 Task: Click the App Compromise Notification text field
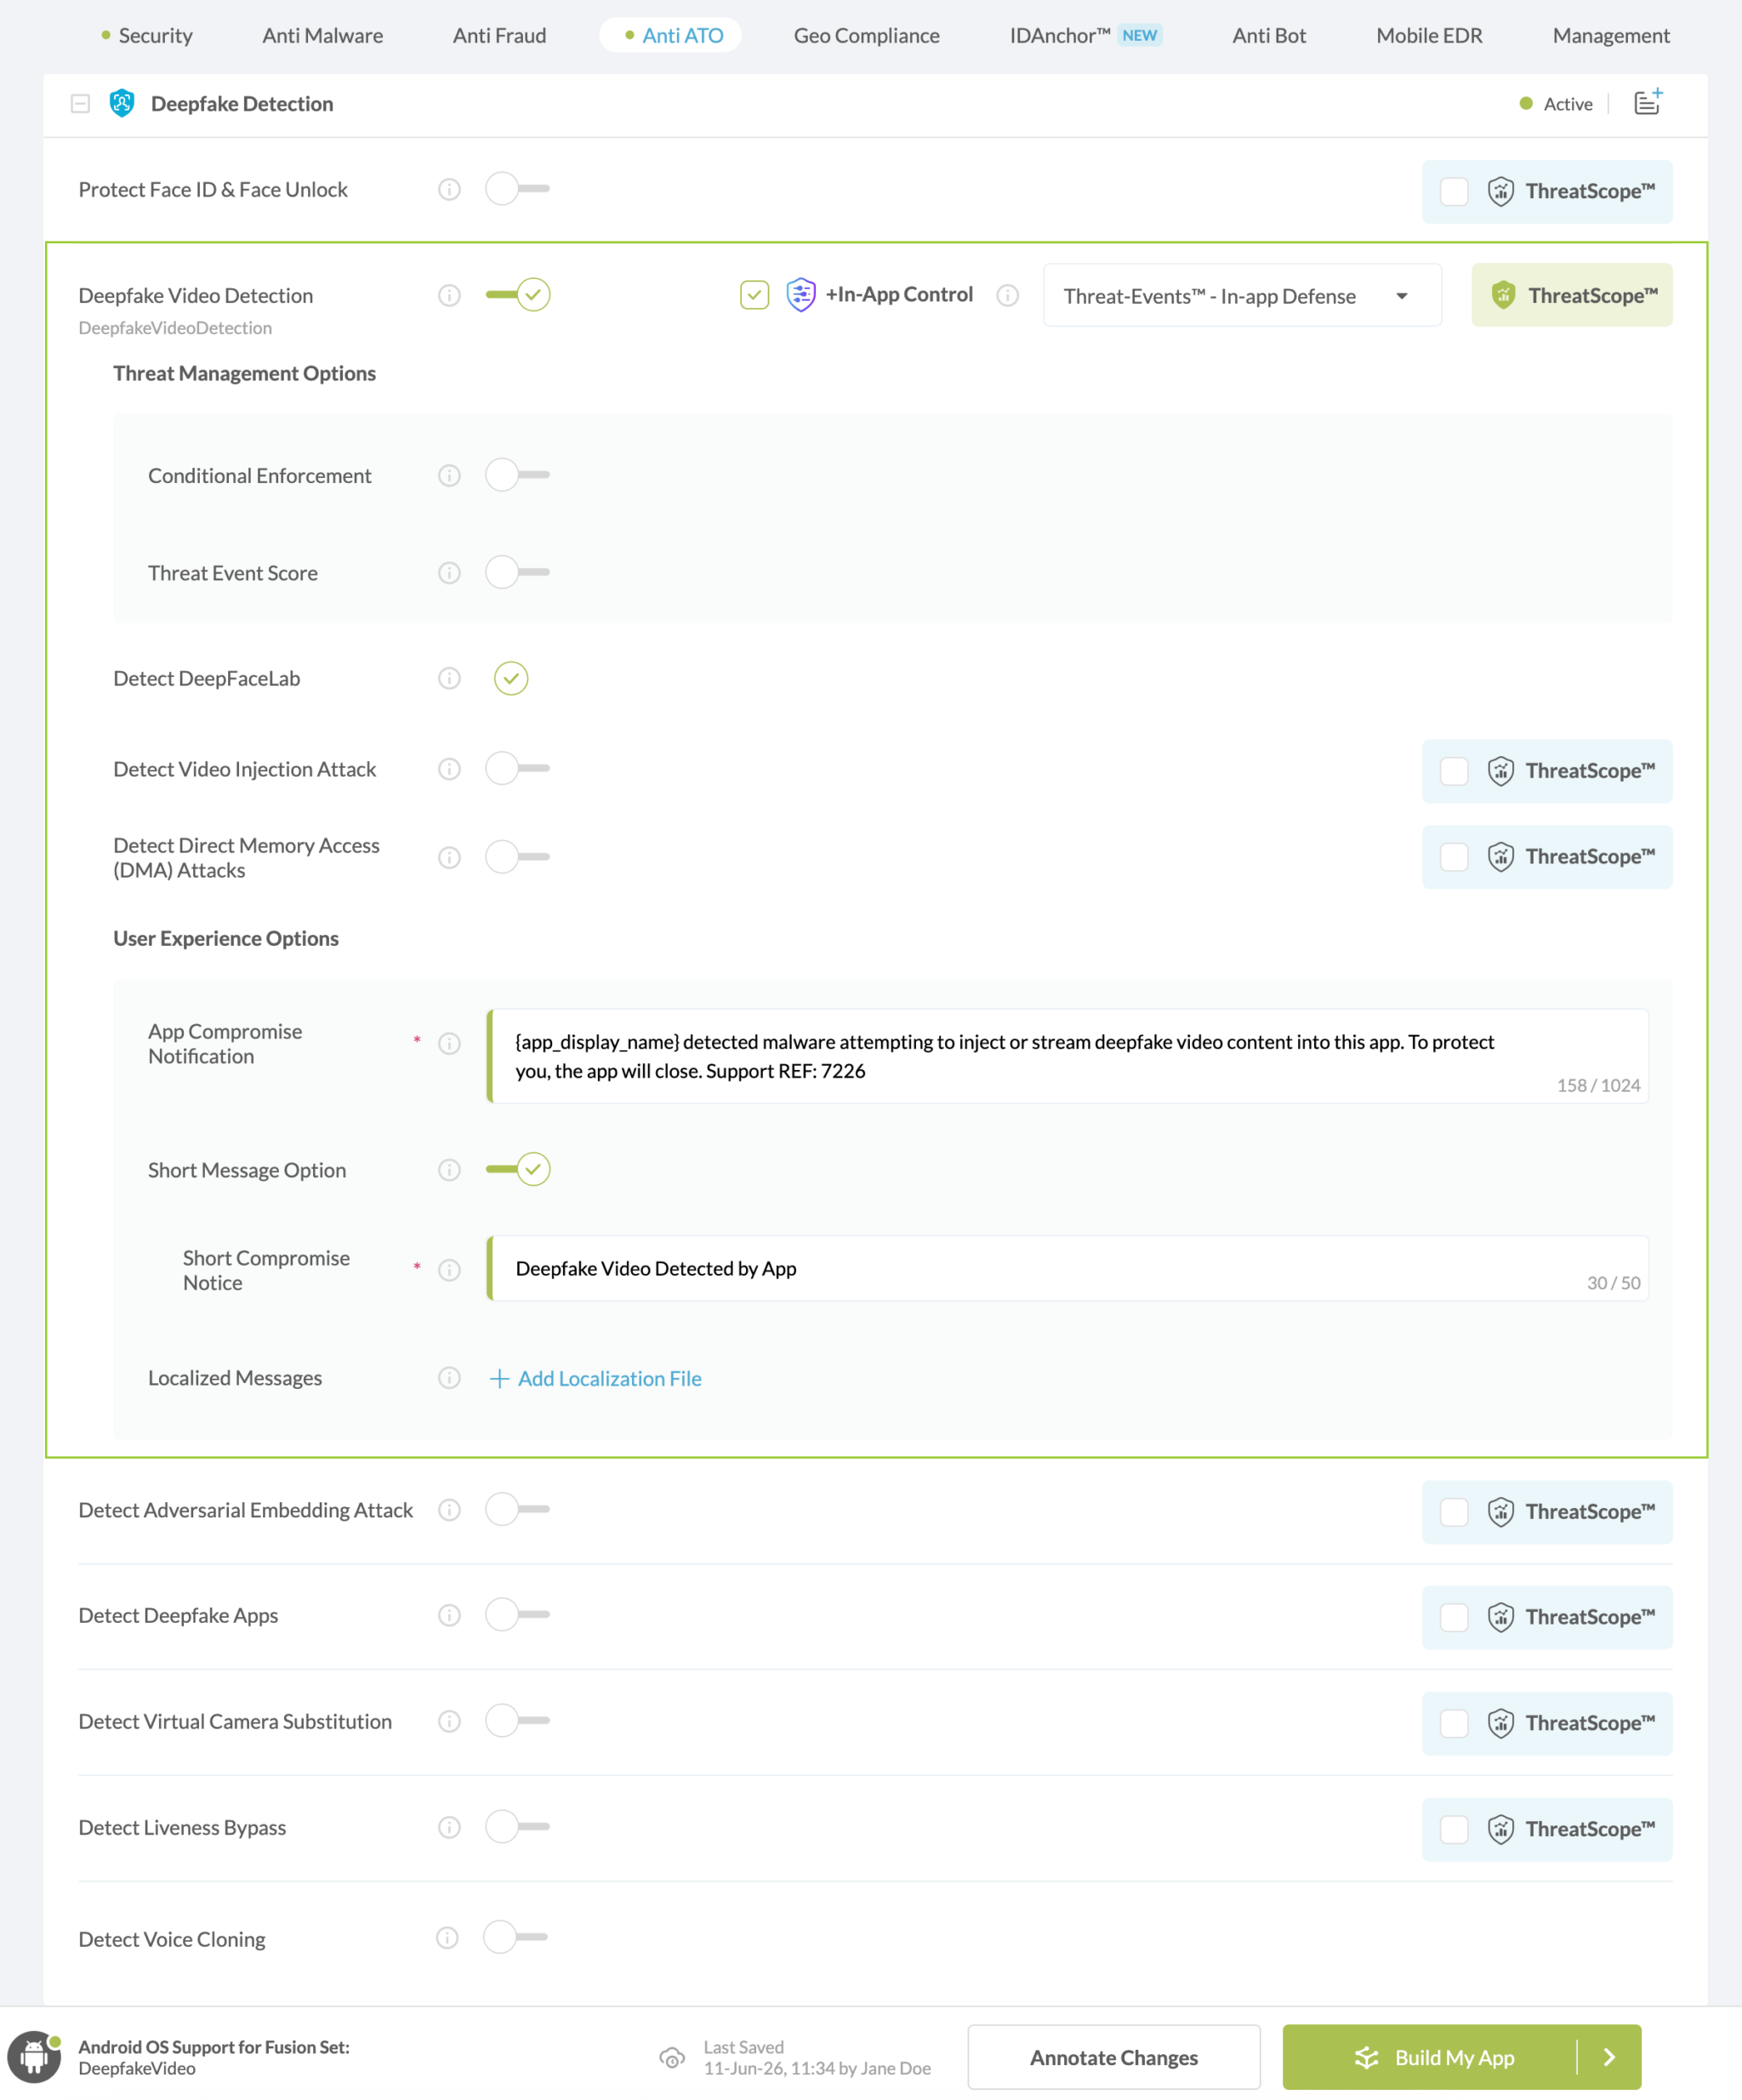tap(1067, 1056)
